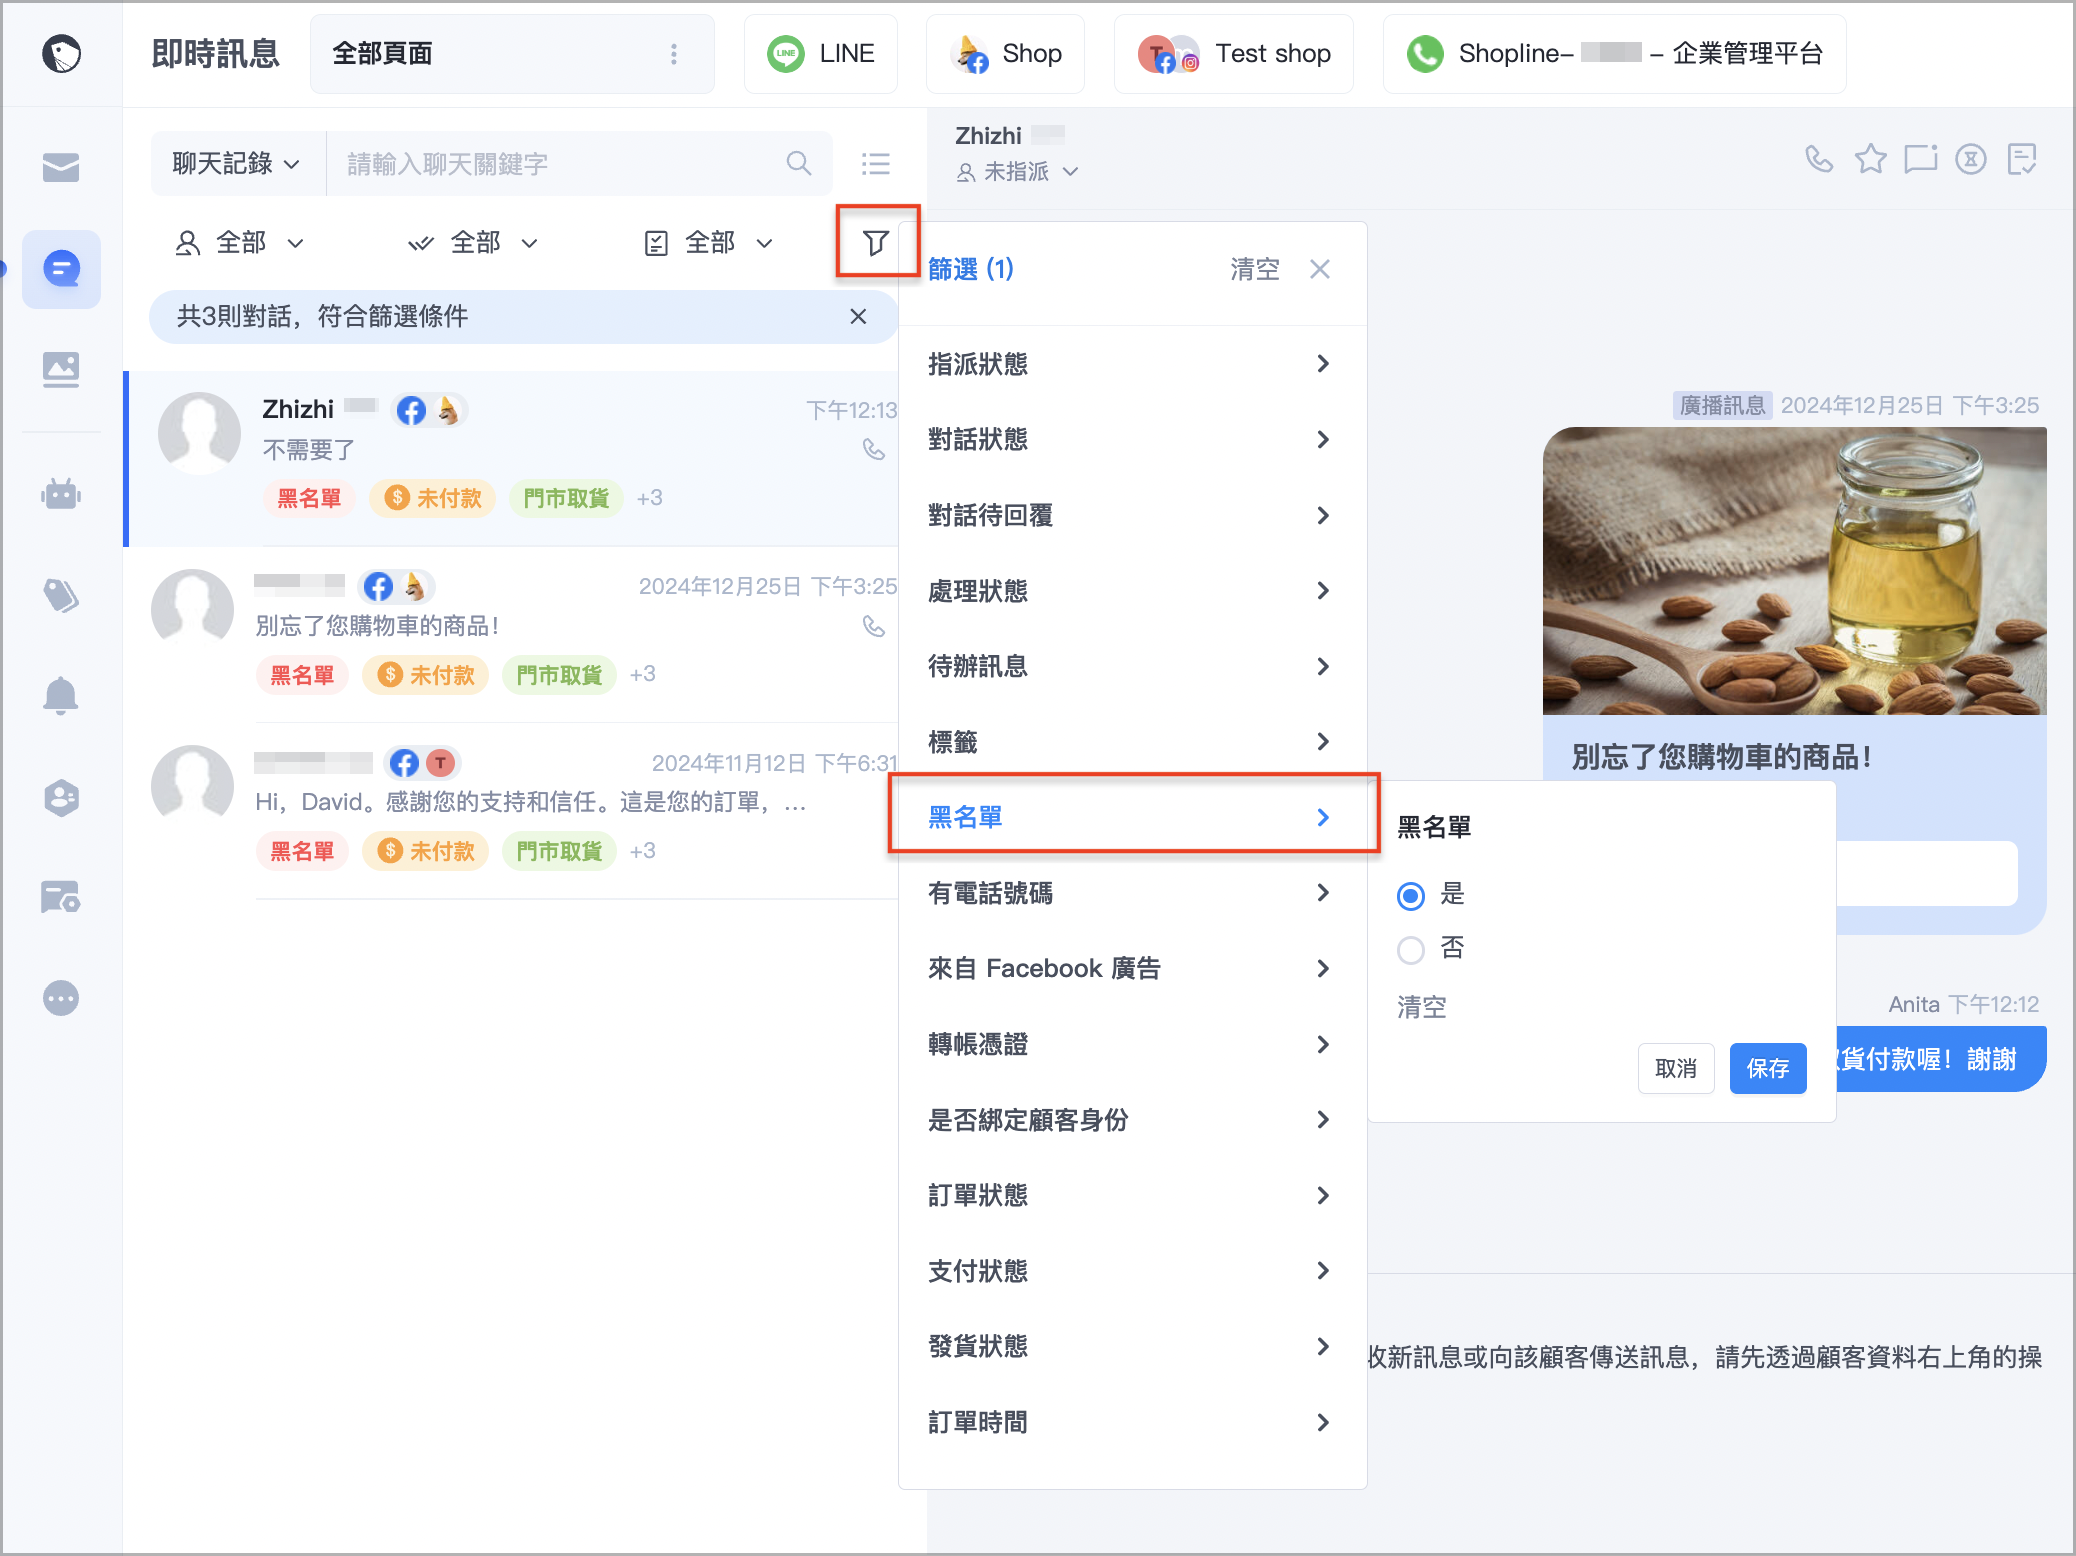Viewport: 2076px width, 1556px height.
Task: Select the 是 blacklist radio option
Action: (x=1411, y=895)
